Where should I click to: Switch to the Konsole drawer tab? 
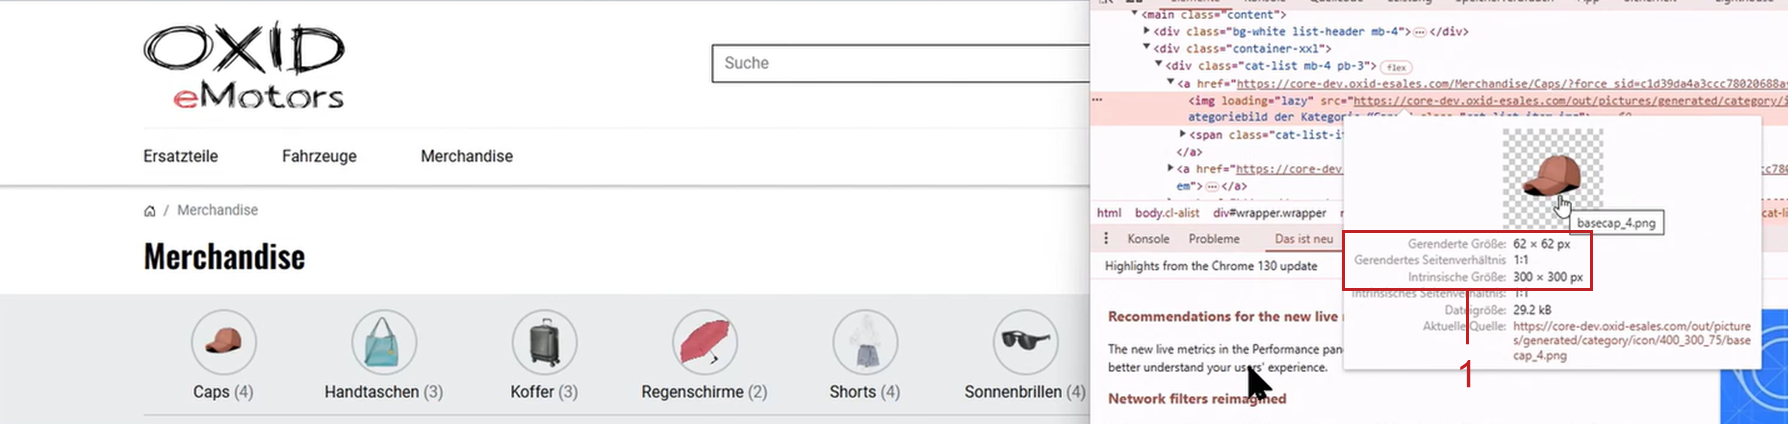[1148, 239]
